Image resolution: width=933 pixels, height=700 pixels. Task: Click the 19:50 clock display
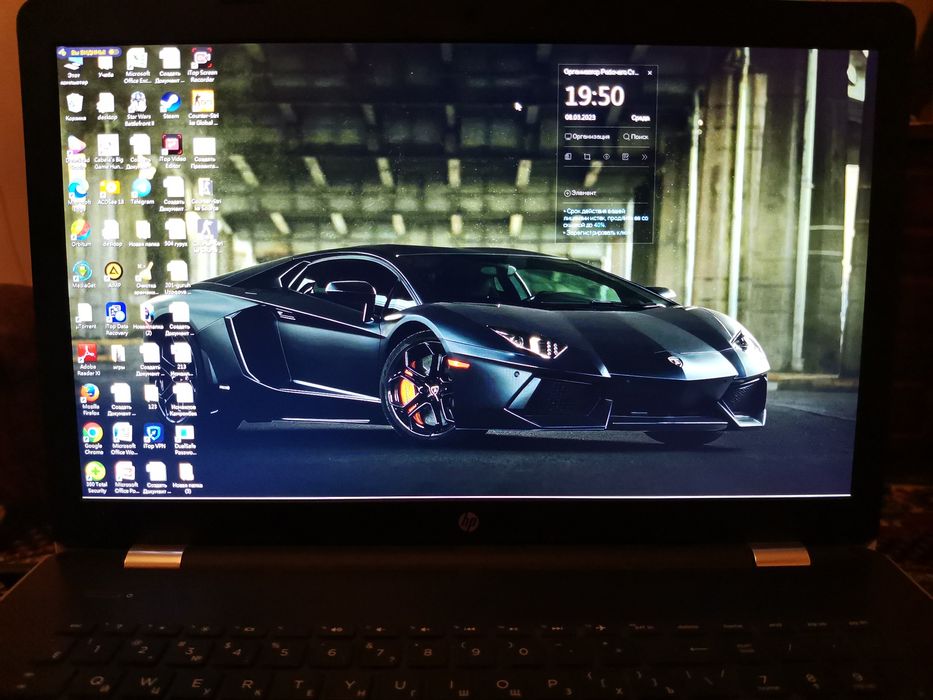click(594, 96)
